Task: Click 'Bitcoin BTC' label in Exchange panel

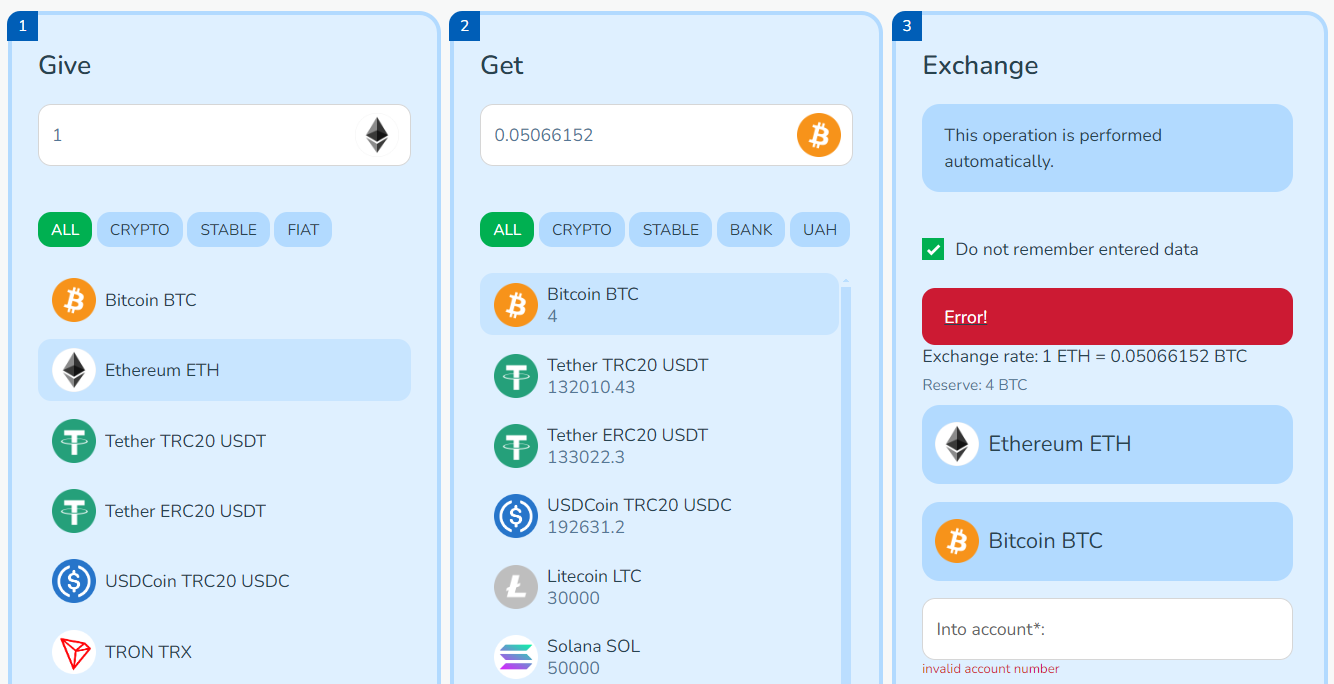Action: 1045,541
